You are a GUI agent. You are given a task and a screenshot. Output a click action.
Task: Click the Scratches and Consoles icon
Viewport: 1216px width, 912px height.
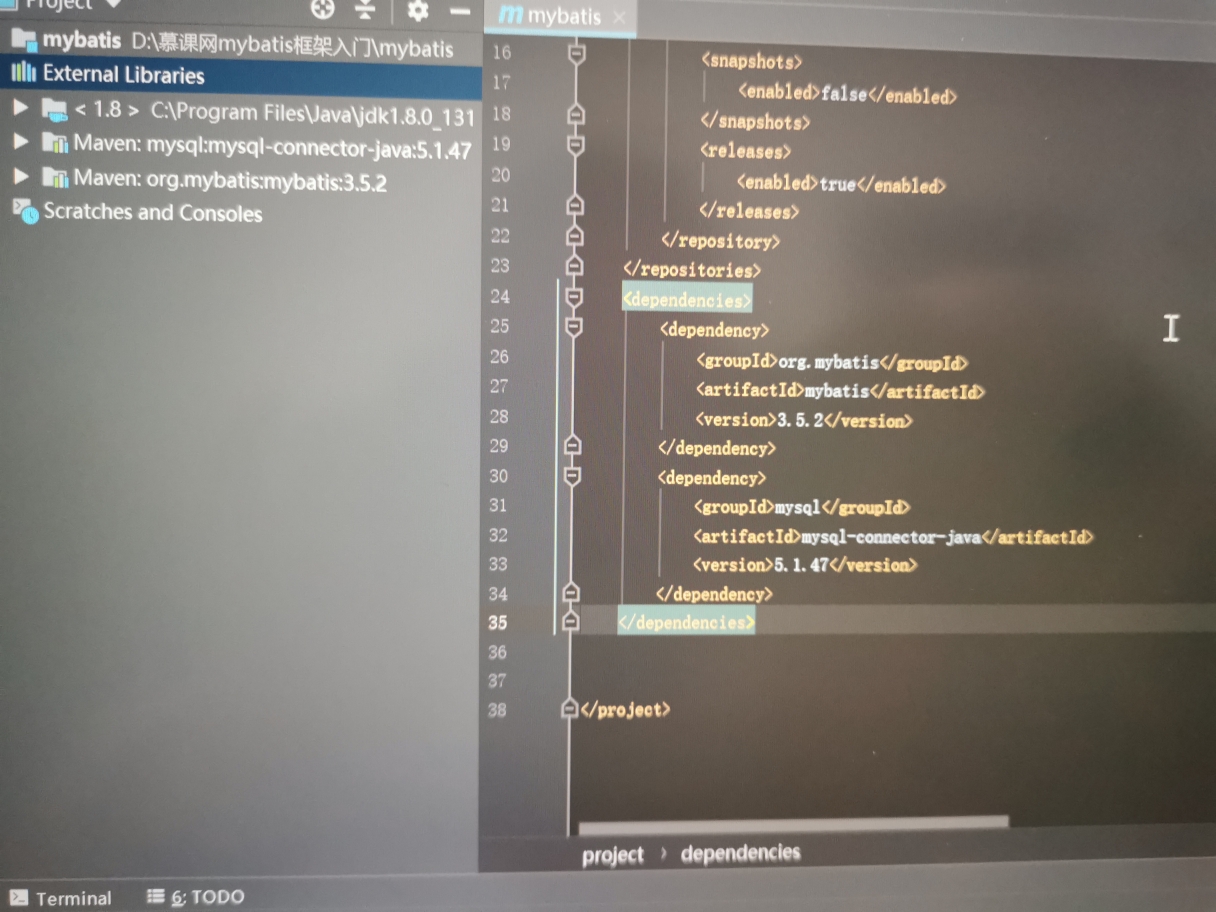point(25,211)
